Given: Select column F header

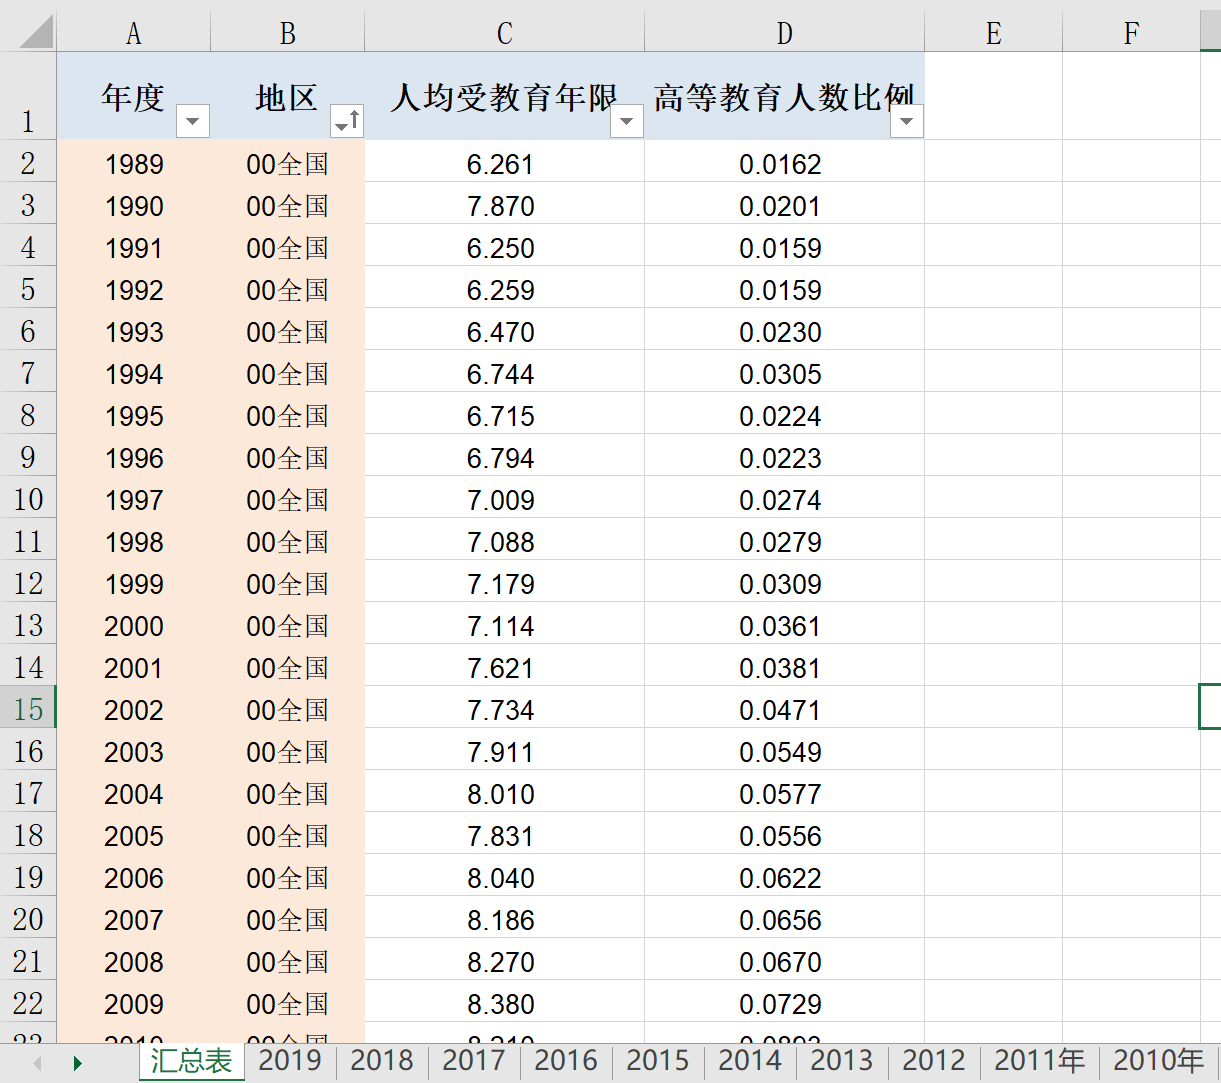Looking at the screenshot, I should (x=1131, y=33).
